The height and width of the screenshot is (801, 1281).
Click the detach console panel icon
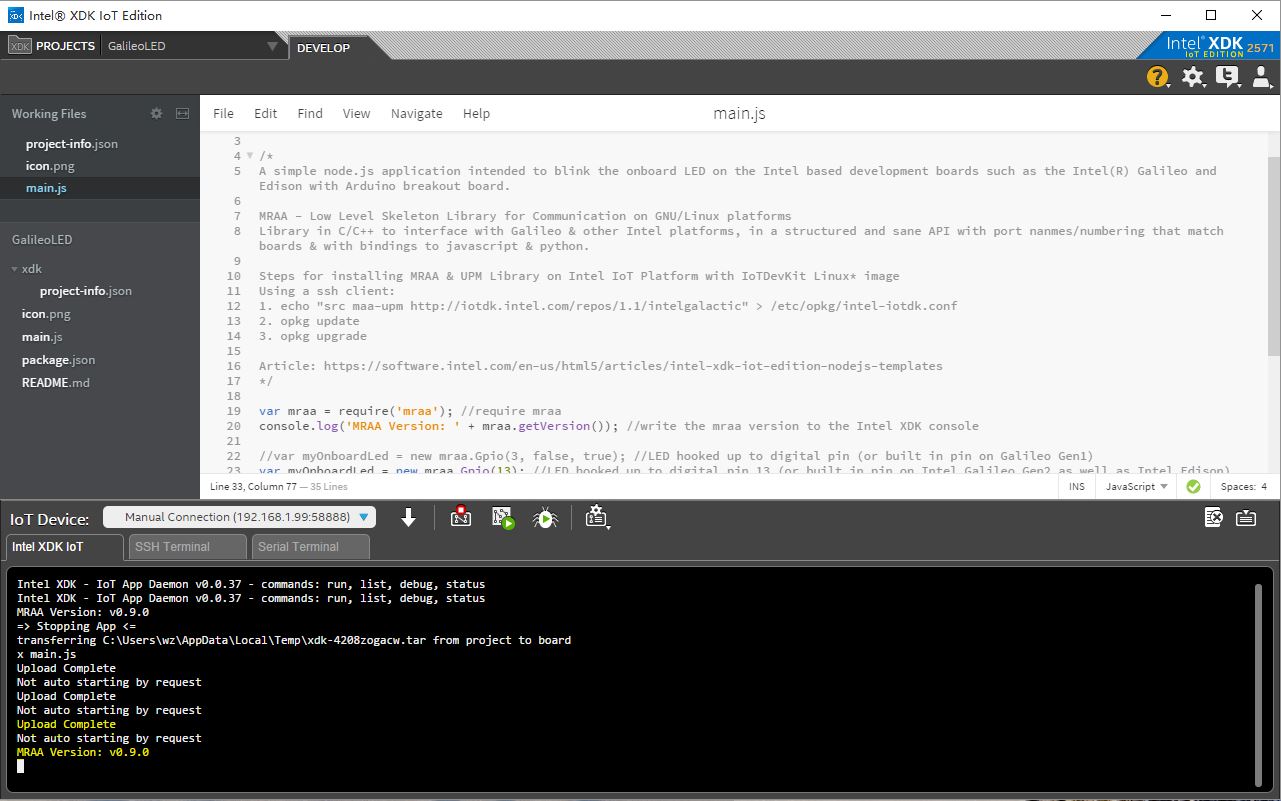coord(1246,517)
